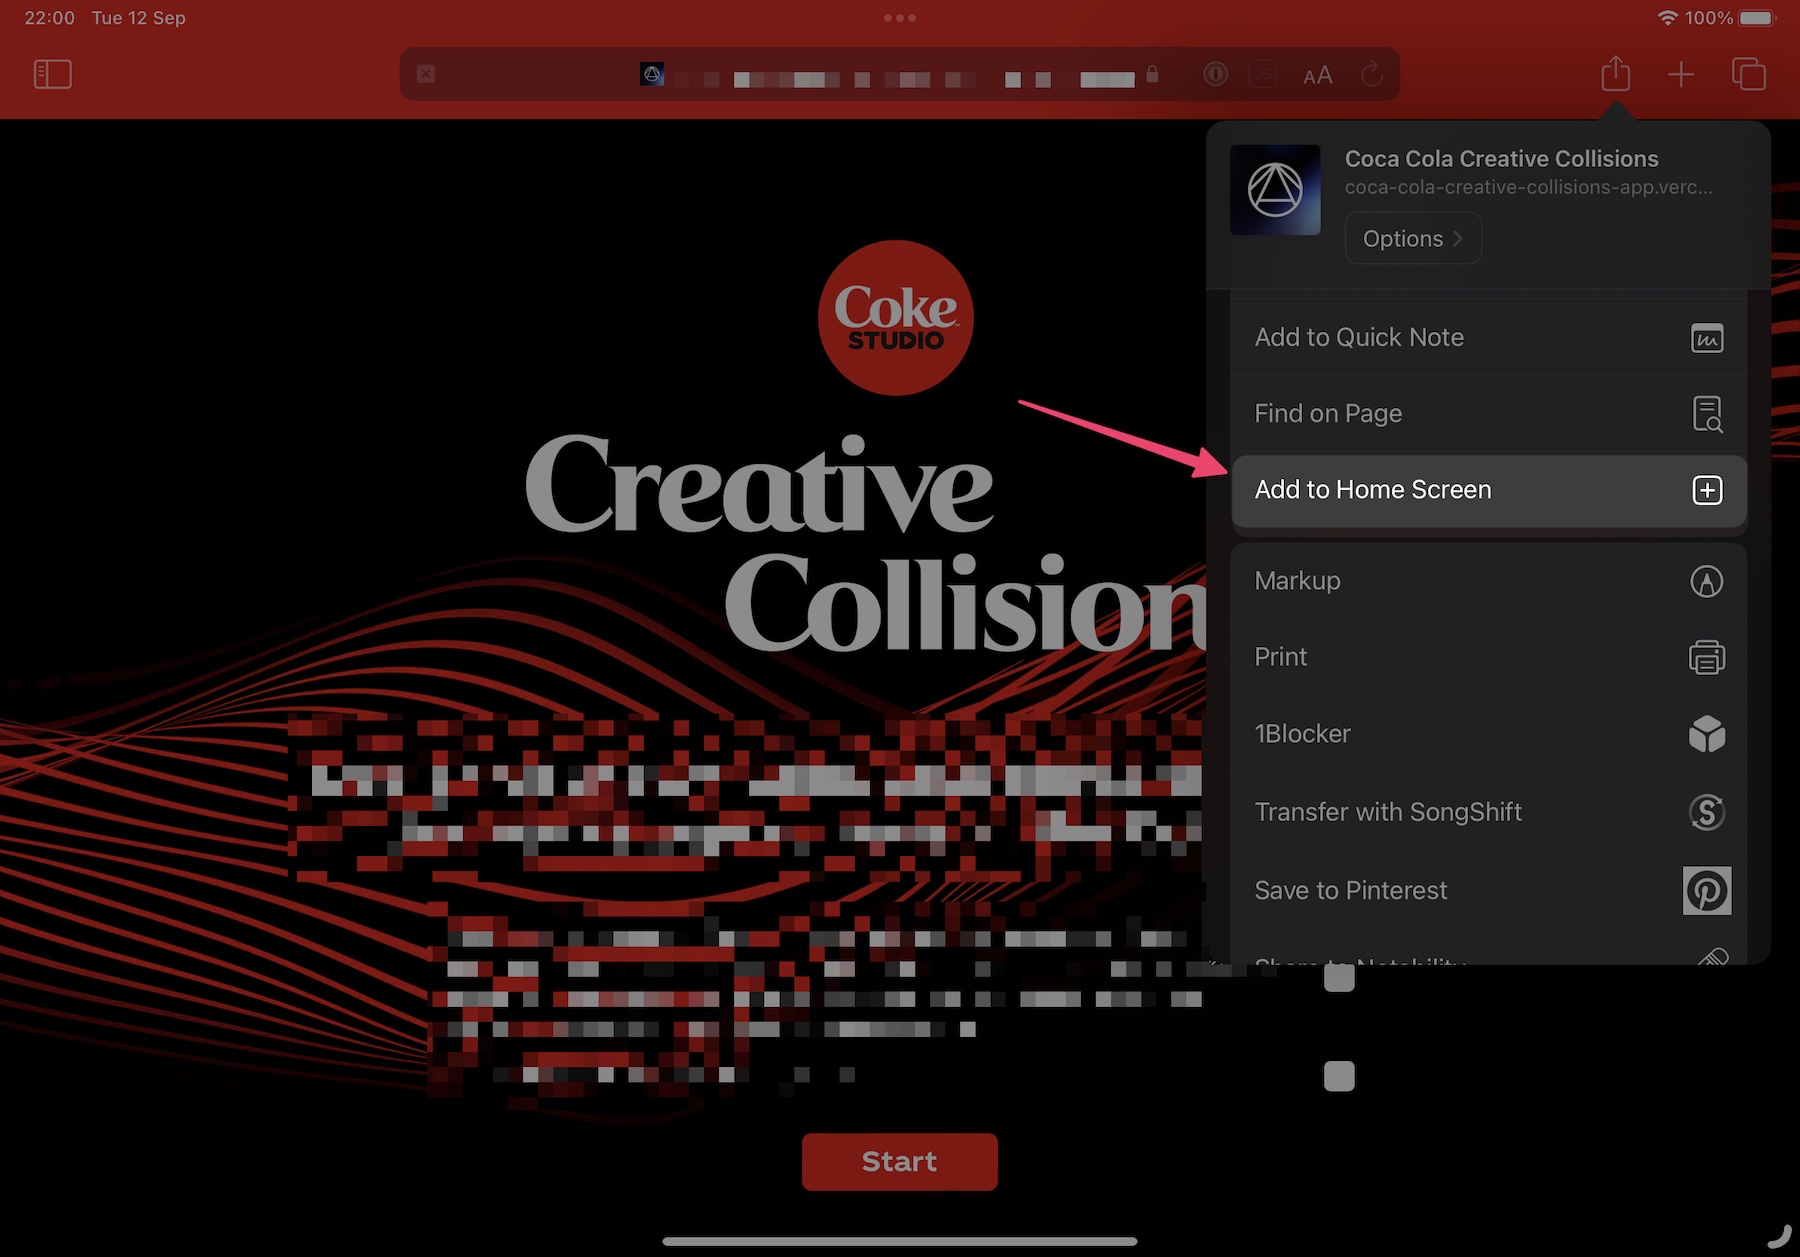Open a new tab with plus icon

pyautogui.click(x=1681, y=74)
